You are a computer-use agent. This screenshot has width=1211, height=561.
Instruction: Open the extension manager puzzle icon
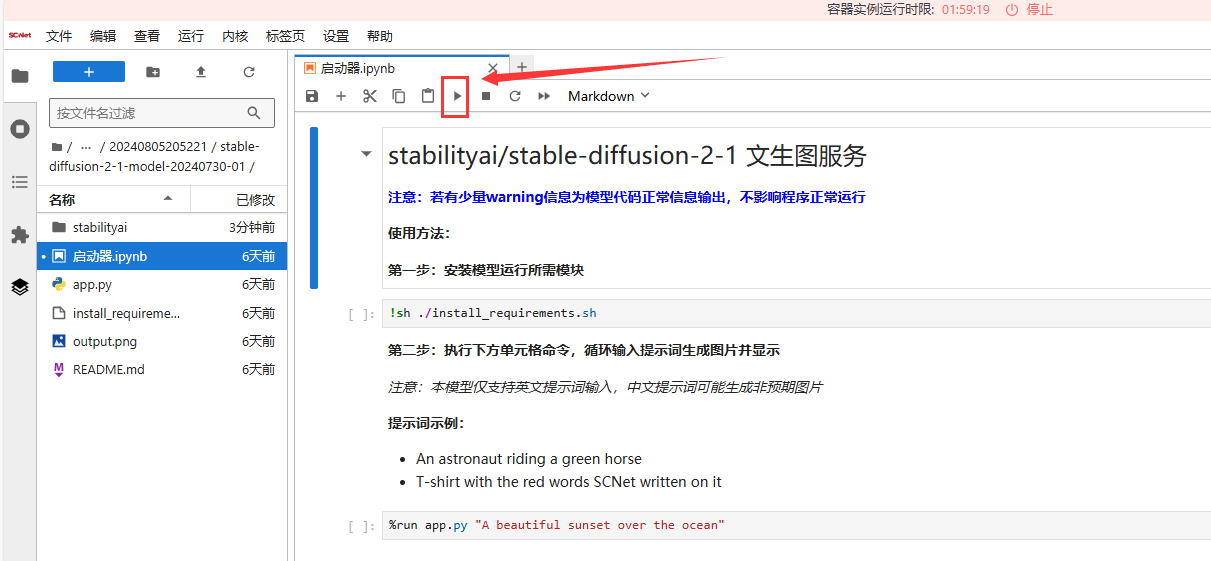19,235
